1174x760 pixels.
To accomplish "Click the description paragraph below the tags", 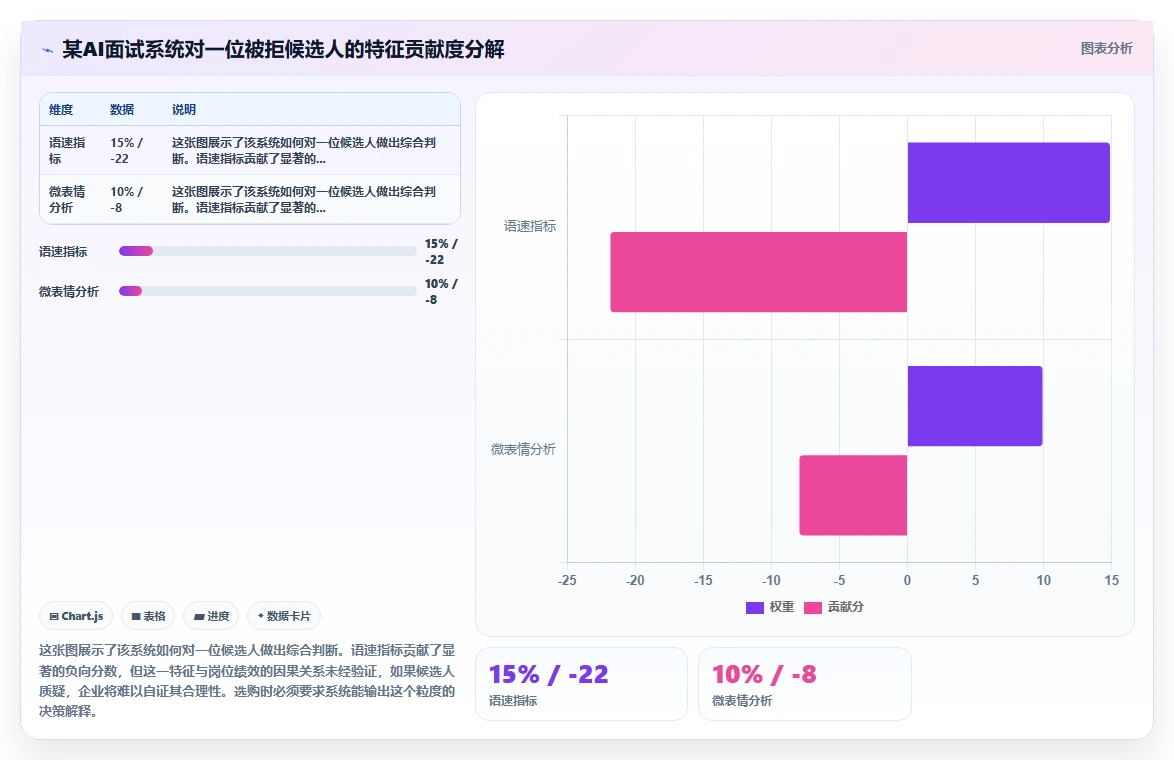I will click(247, 681).
